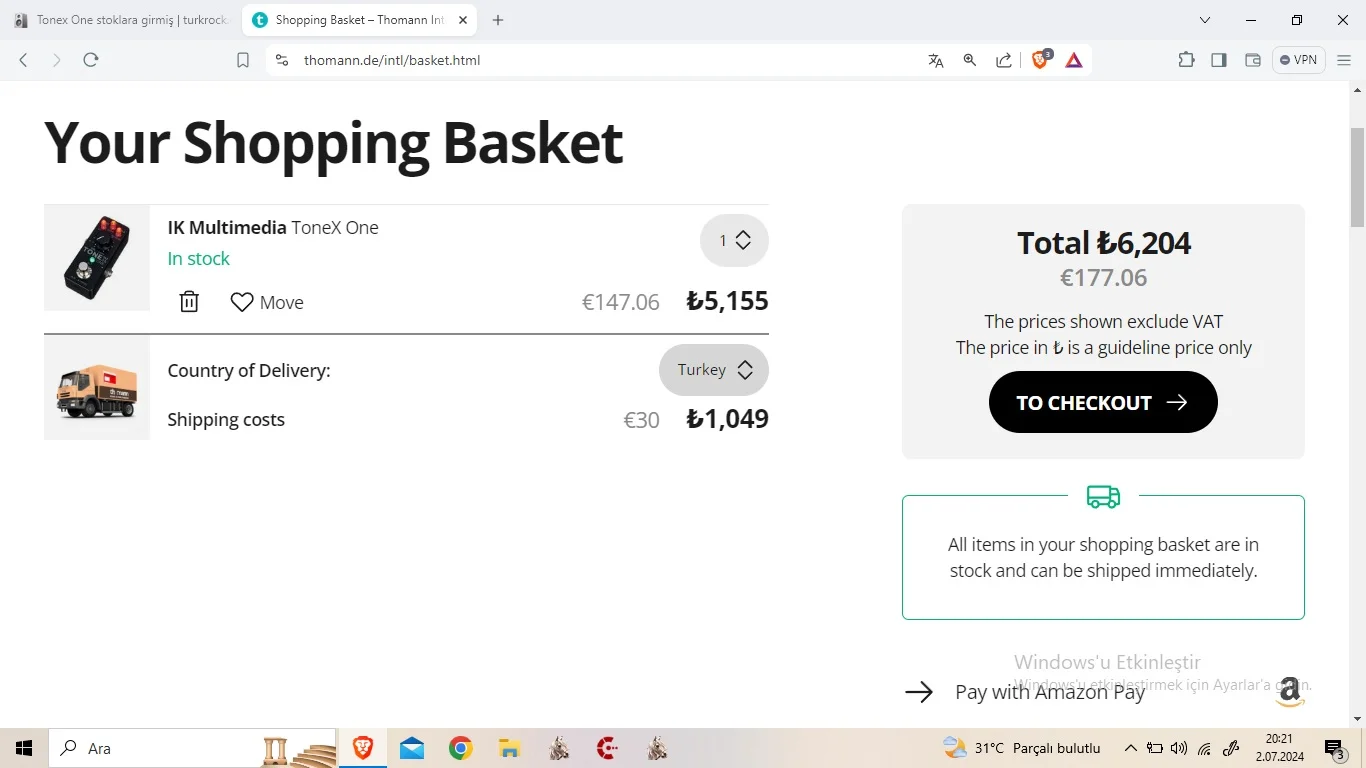
Task: Click the share page icon
Action: [x=1003, y=60]
